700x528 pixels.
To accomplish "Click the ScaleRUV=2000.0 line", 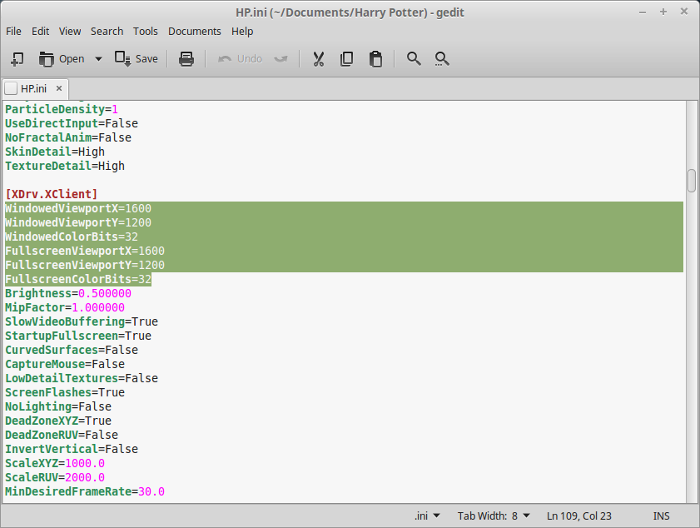I will coord(55,477).
